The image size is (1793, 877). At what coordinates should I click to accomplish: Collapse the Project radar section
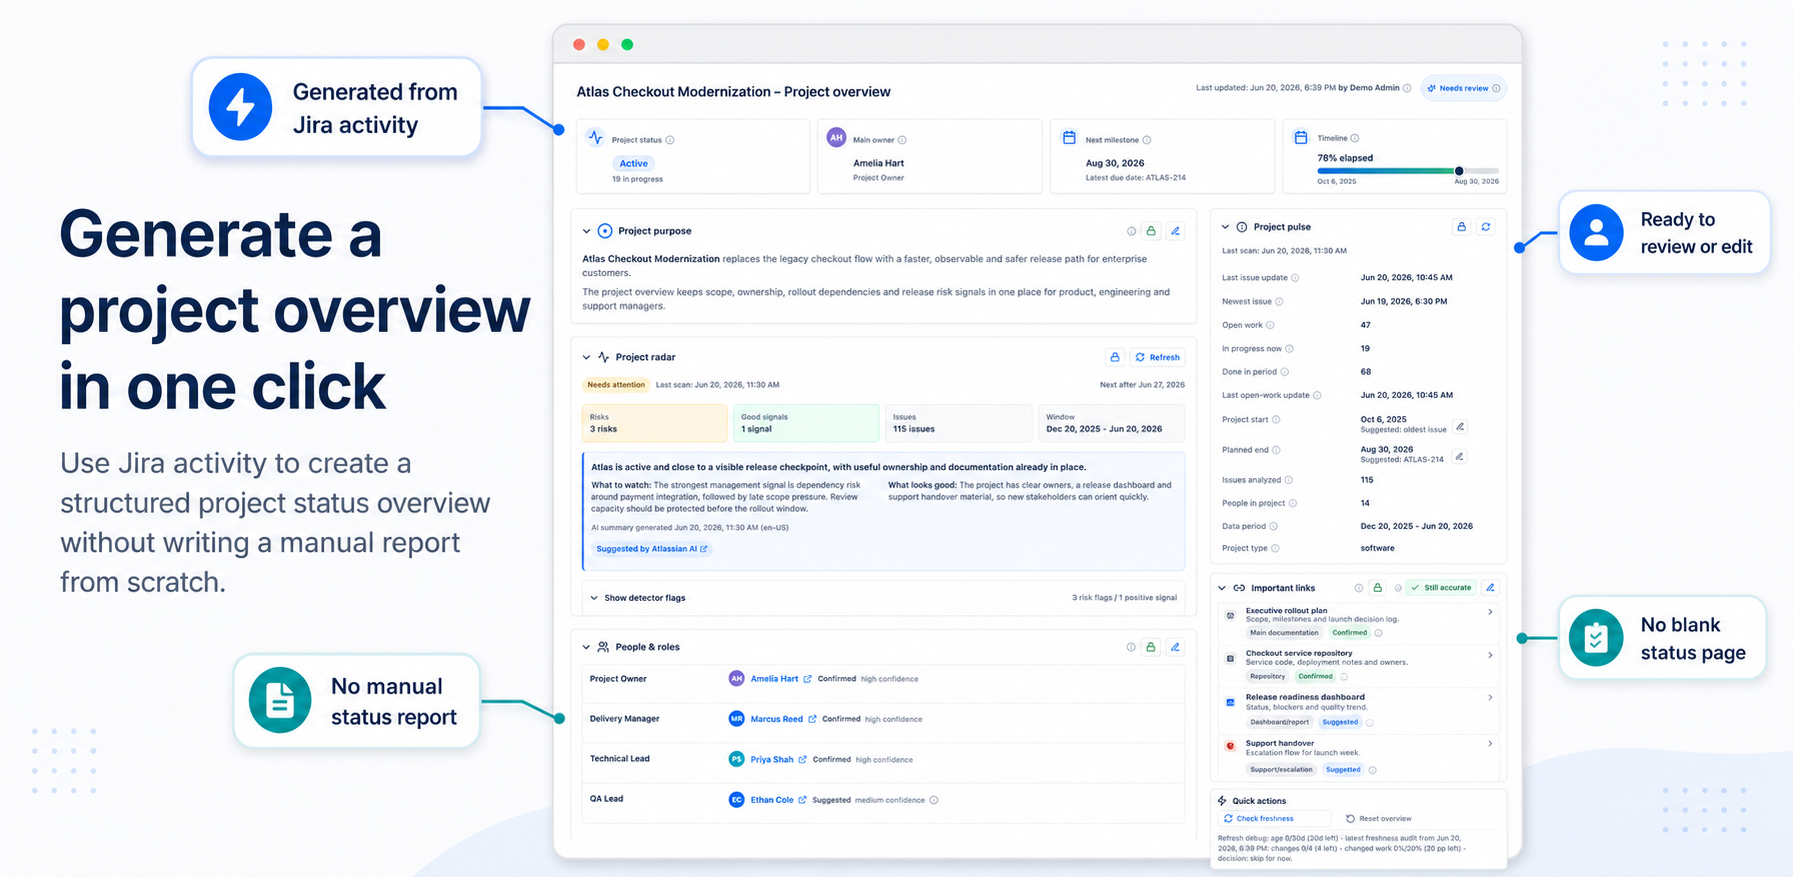coord(587,357)
